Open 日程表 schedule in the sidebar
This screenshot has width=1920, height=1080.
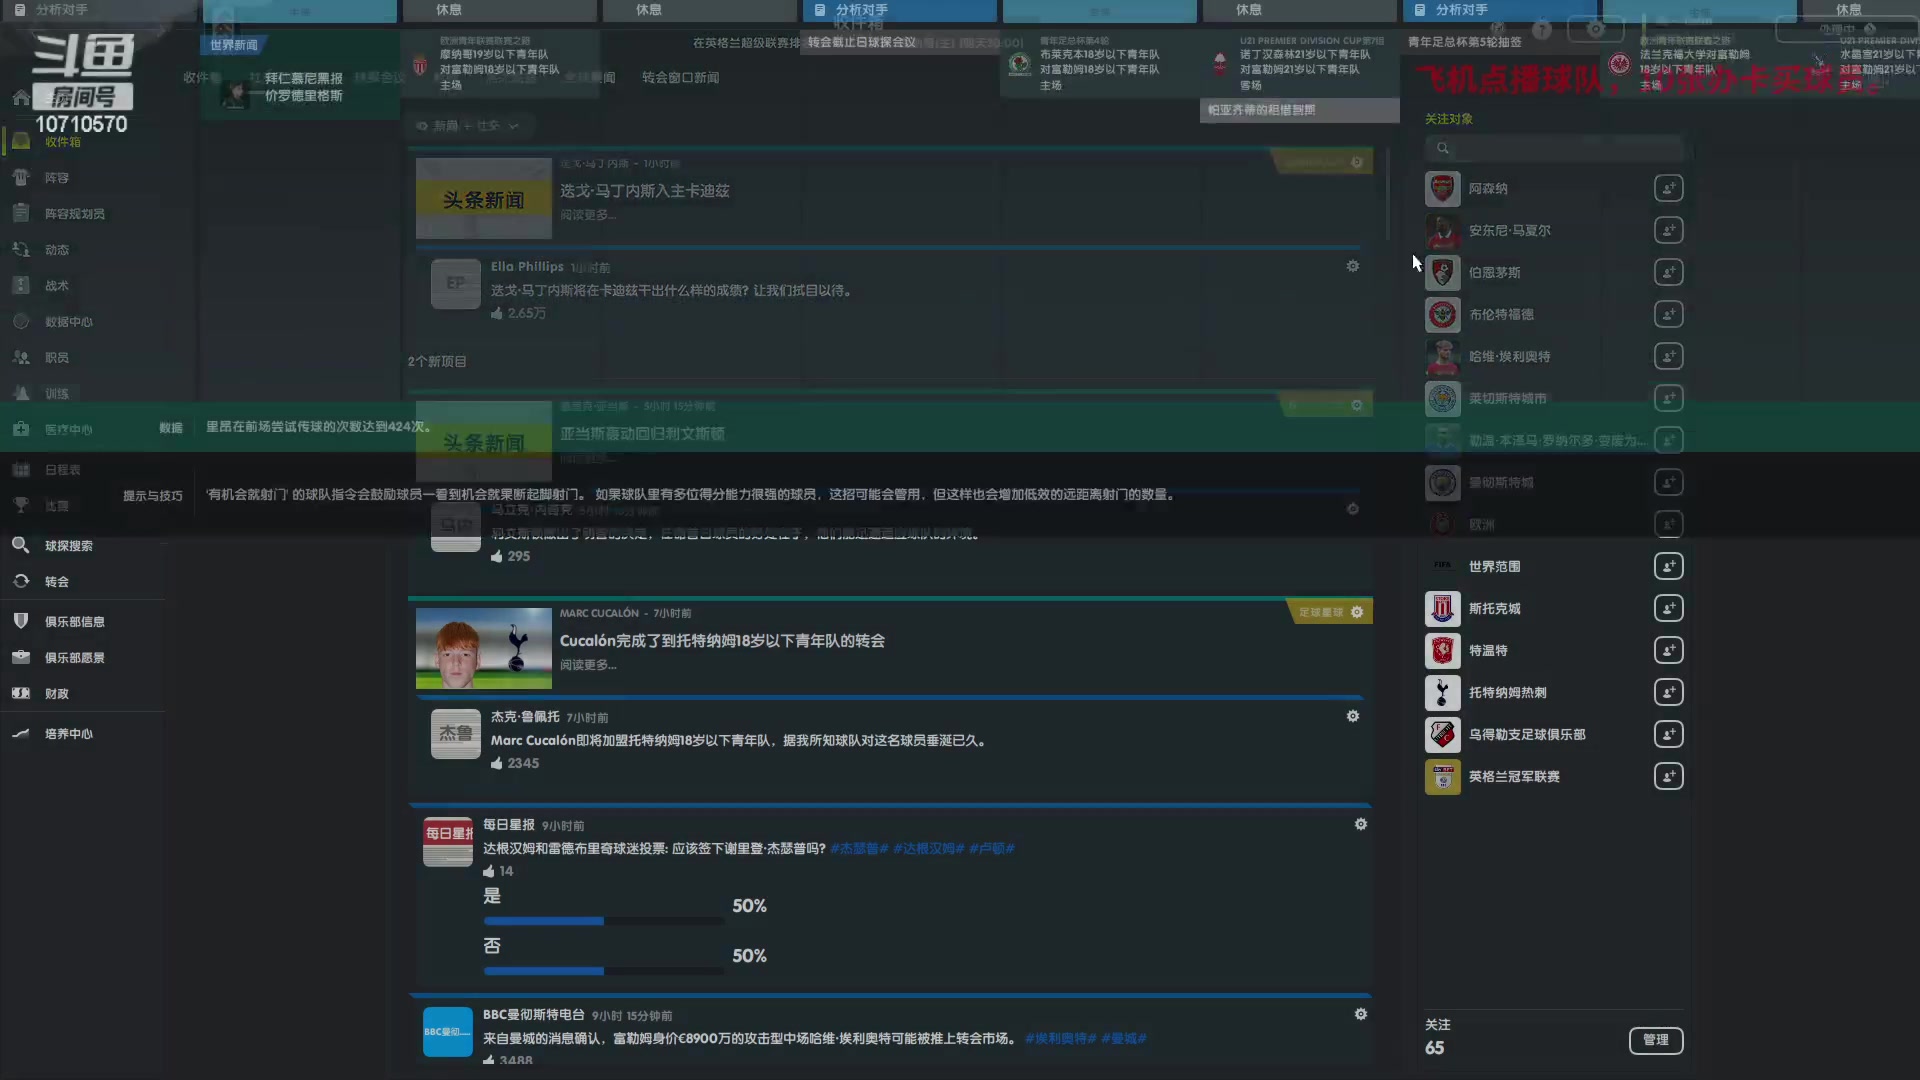pyautogui.click(x=62, y=470)
